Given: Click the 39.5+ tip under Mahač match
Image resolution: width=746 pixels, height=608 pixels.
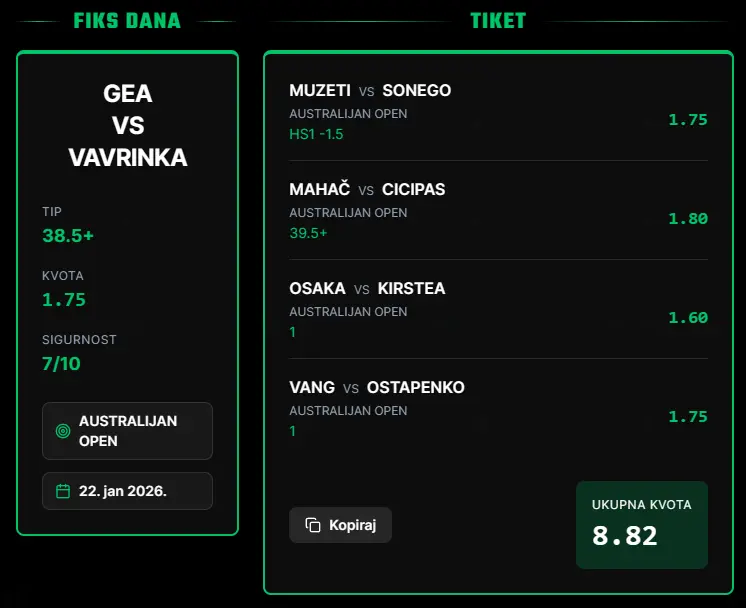Looking at the screenshot, I should coord(308,233).
